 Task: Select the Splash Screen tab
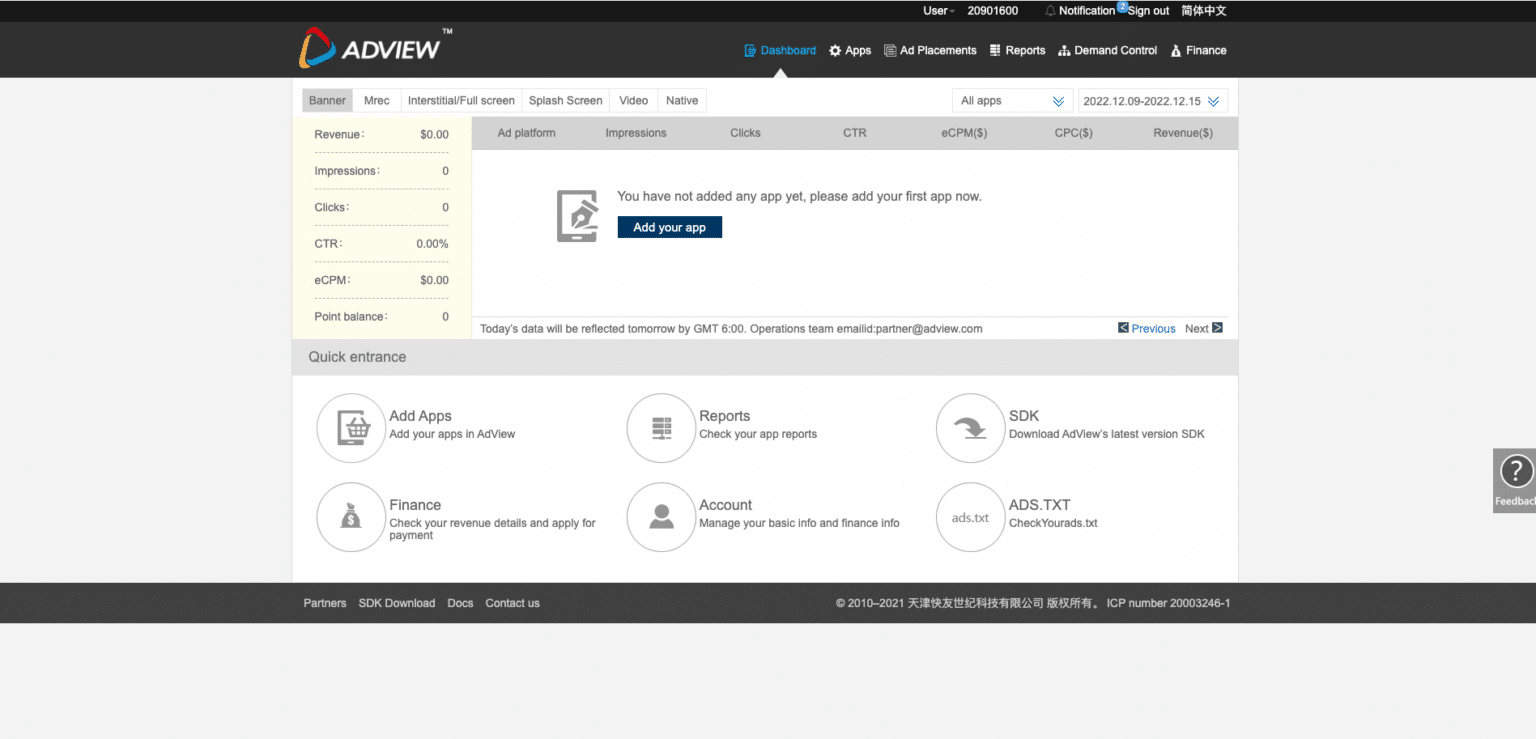(565, 101)
